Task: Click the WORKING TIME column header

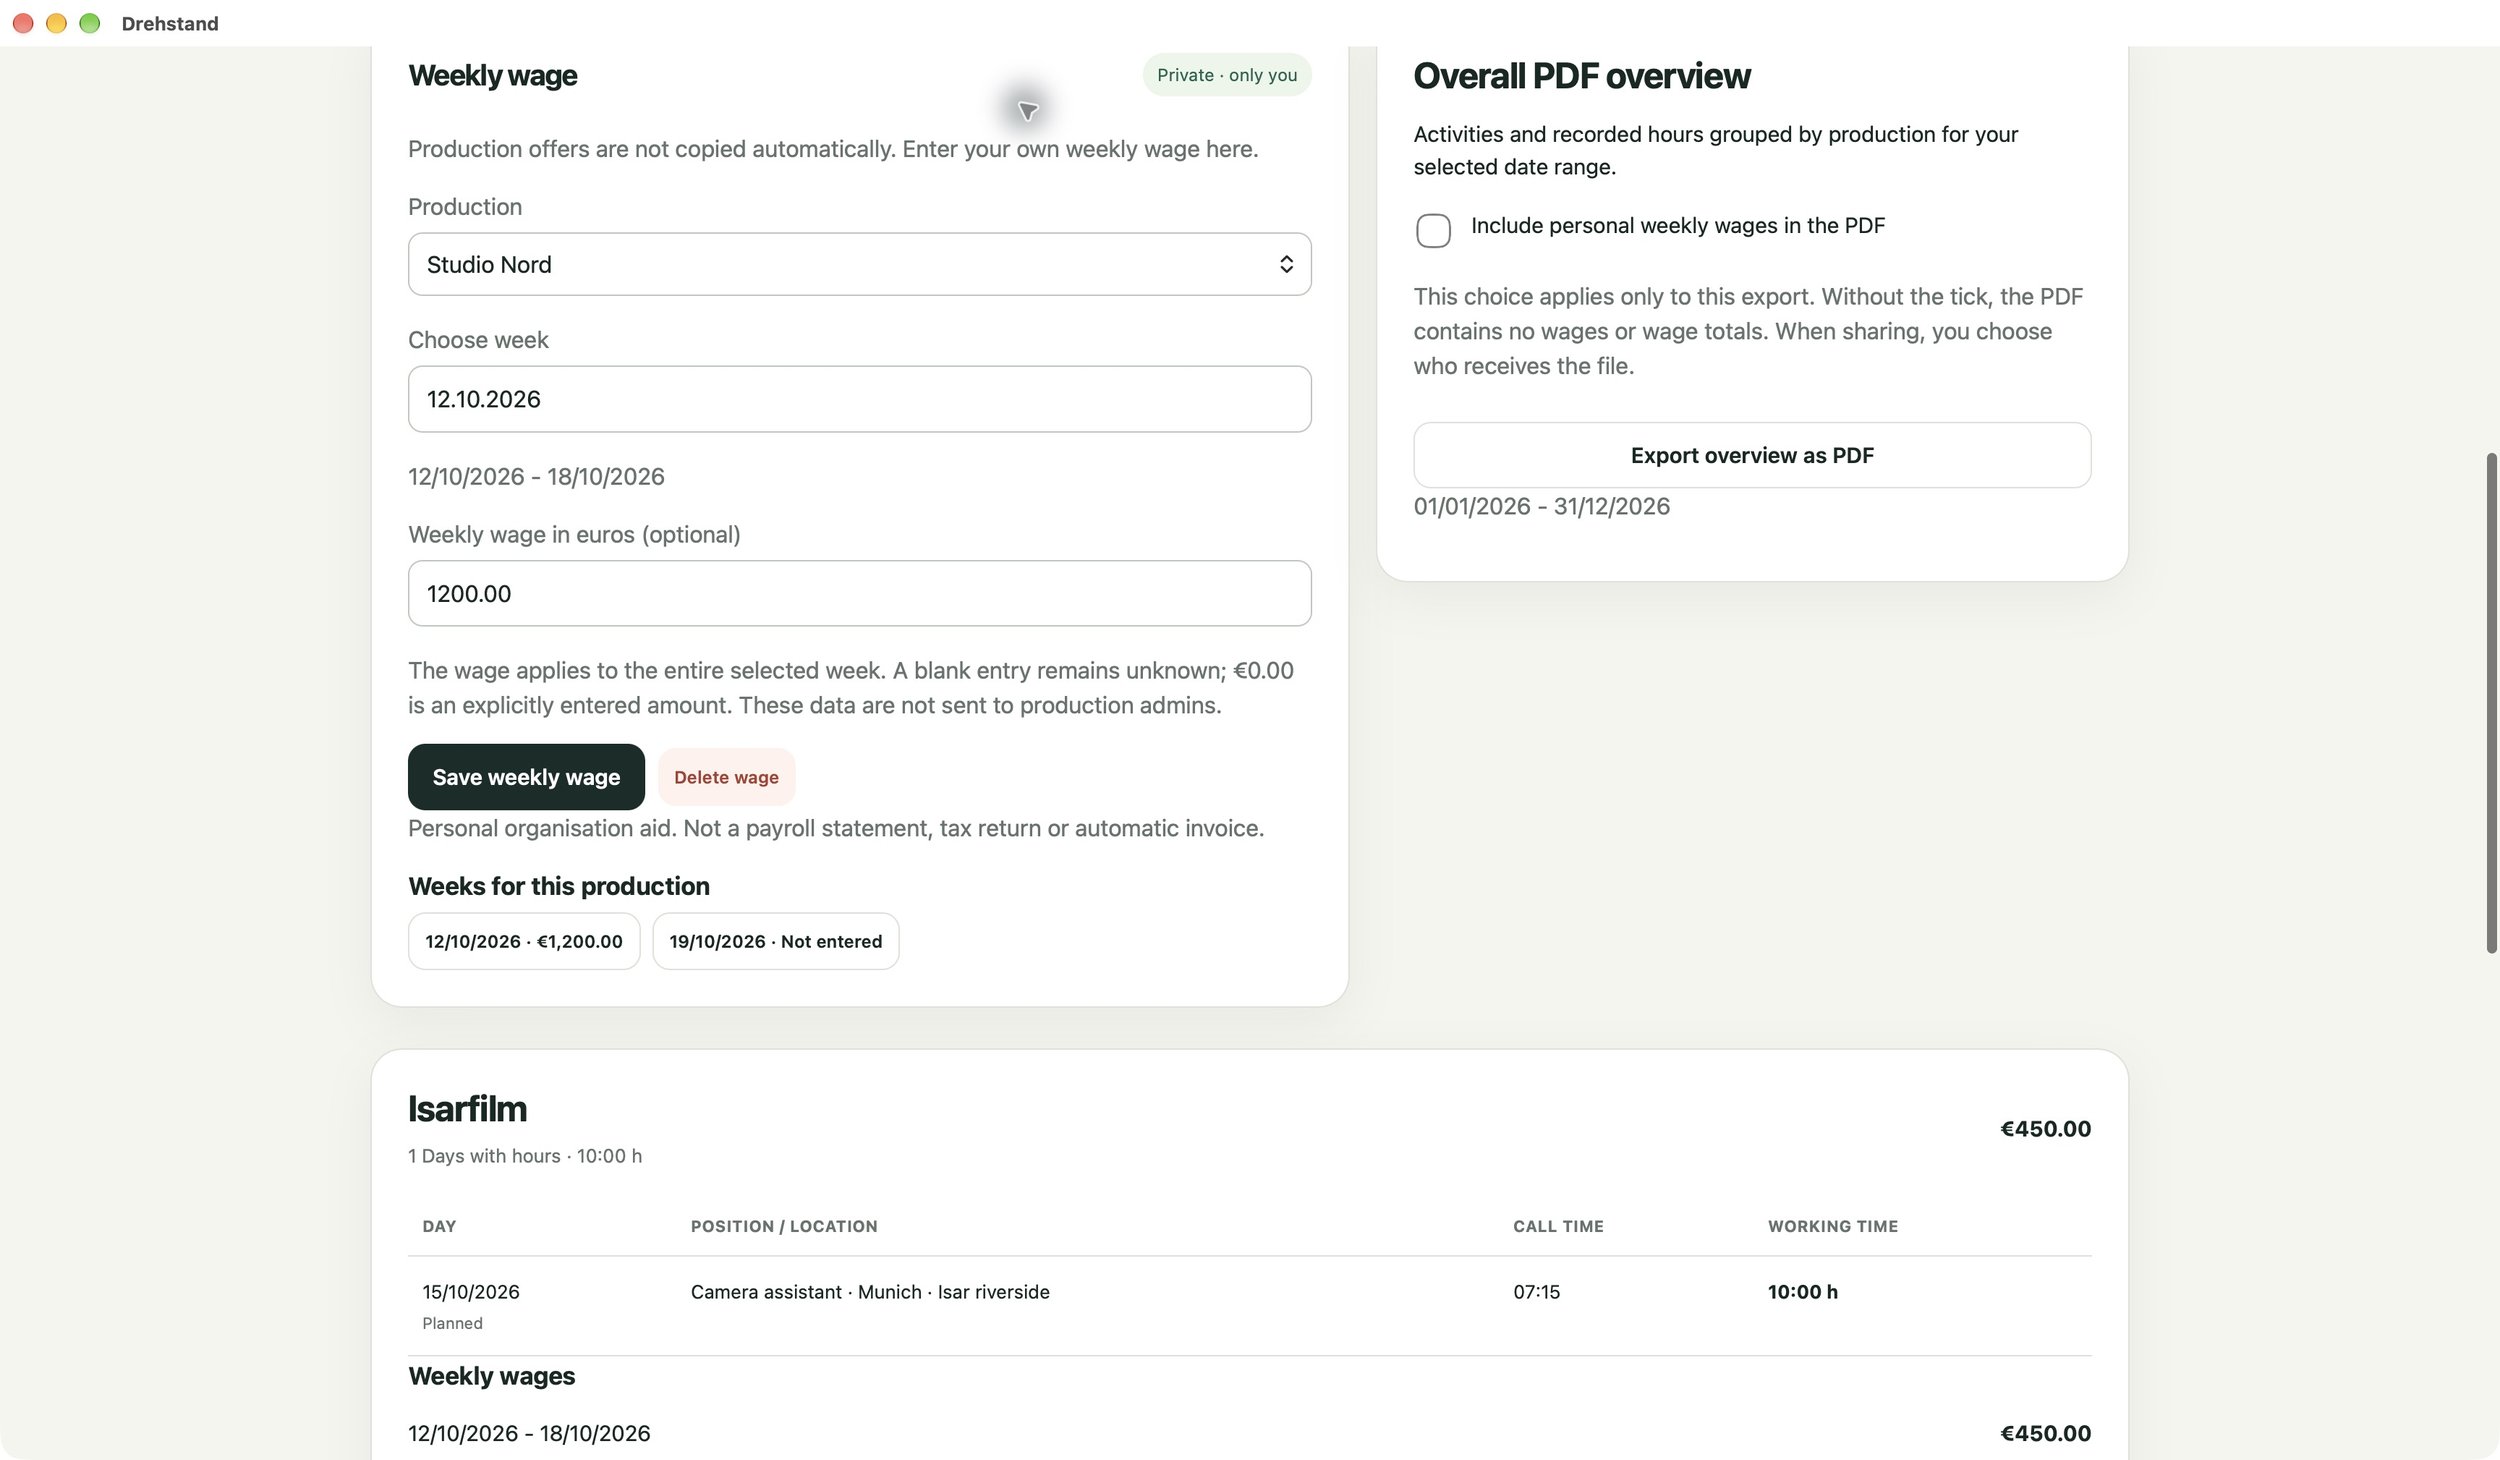Action: click(x=1832, y=1226)
